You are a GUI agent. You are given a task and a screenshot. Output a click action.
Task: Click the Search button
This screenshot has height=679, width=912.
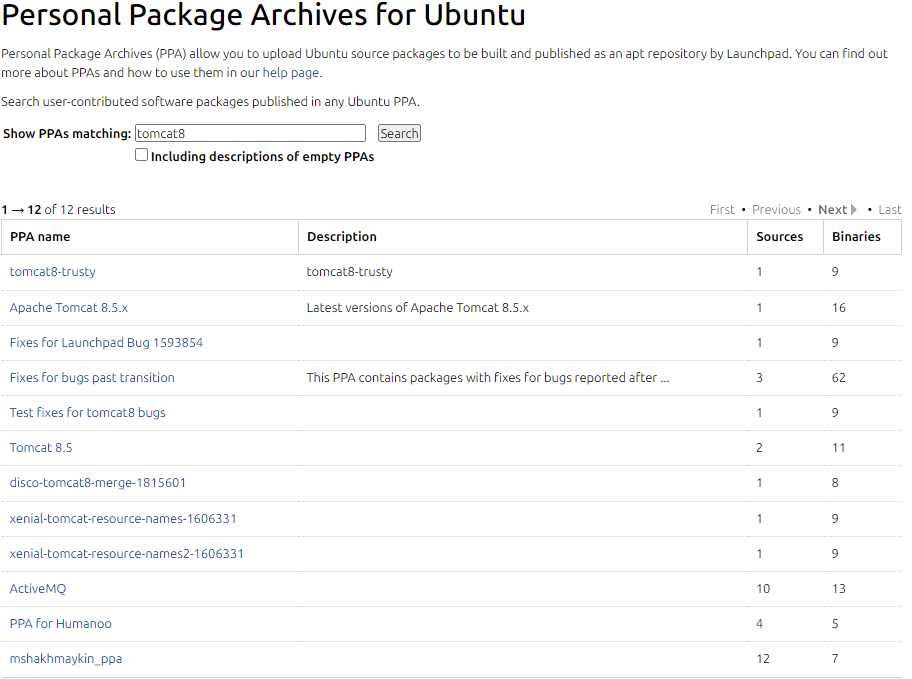click(x=399, y=133)
